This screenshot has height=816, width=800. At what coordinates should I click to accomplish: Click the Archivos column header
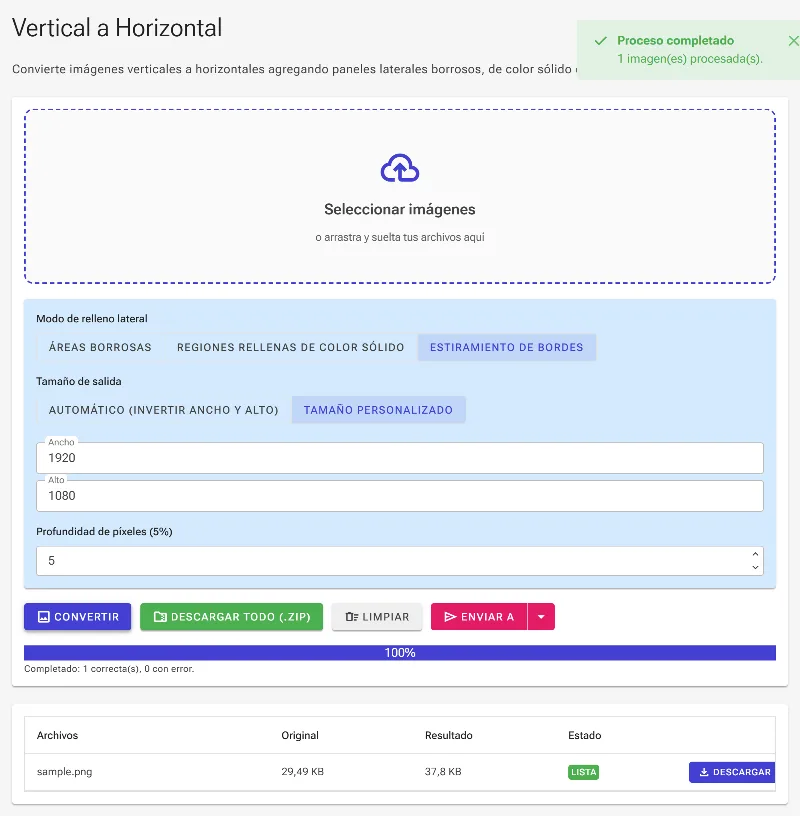57,735
